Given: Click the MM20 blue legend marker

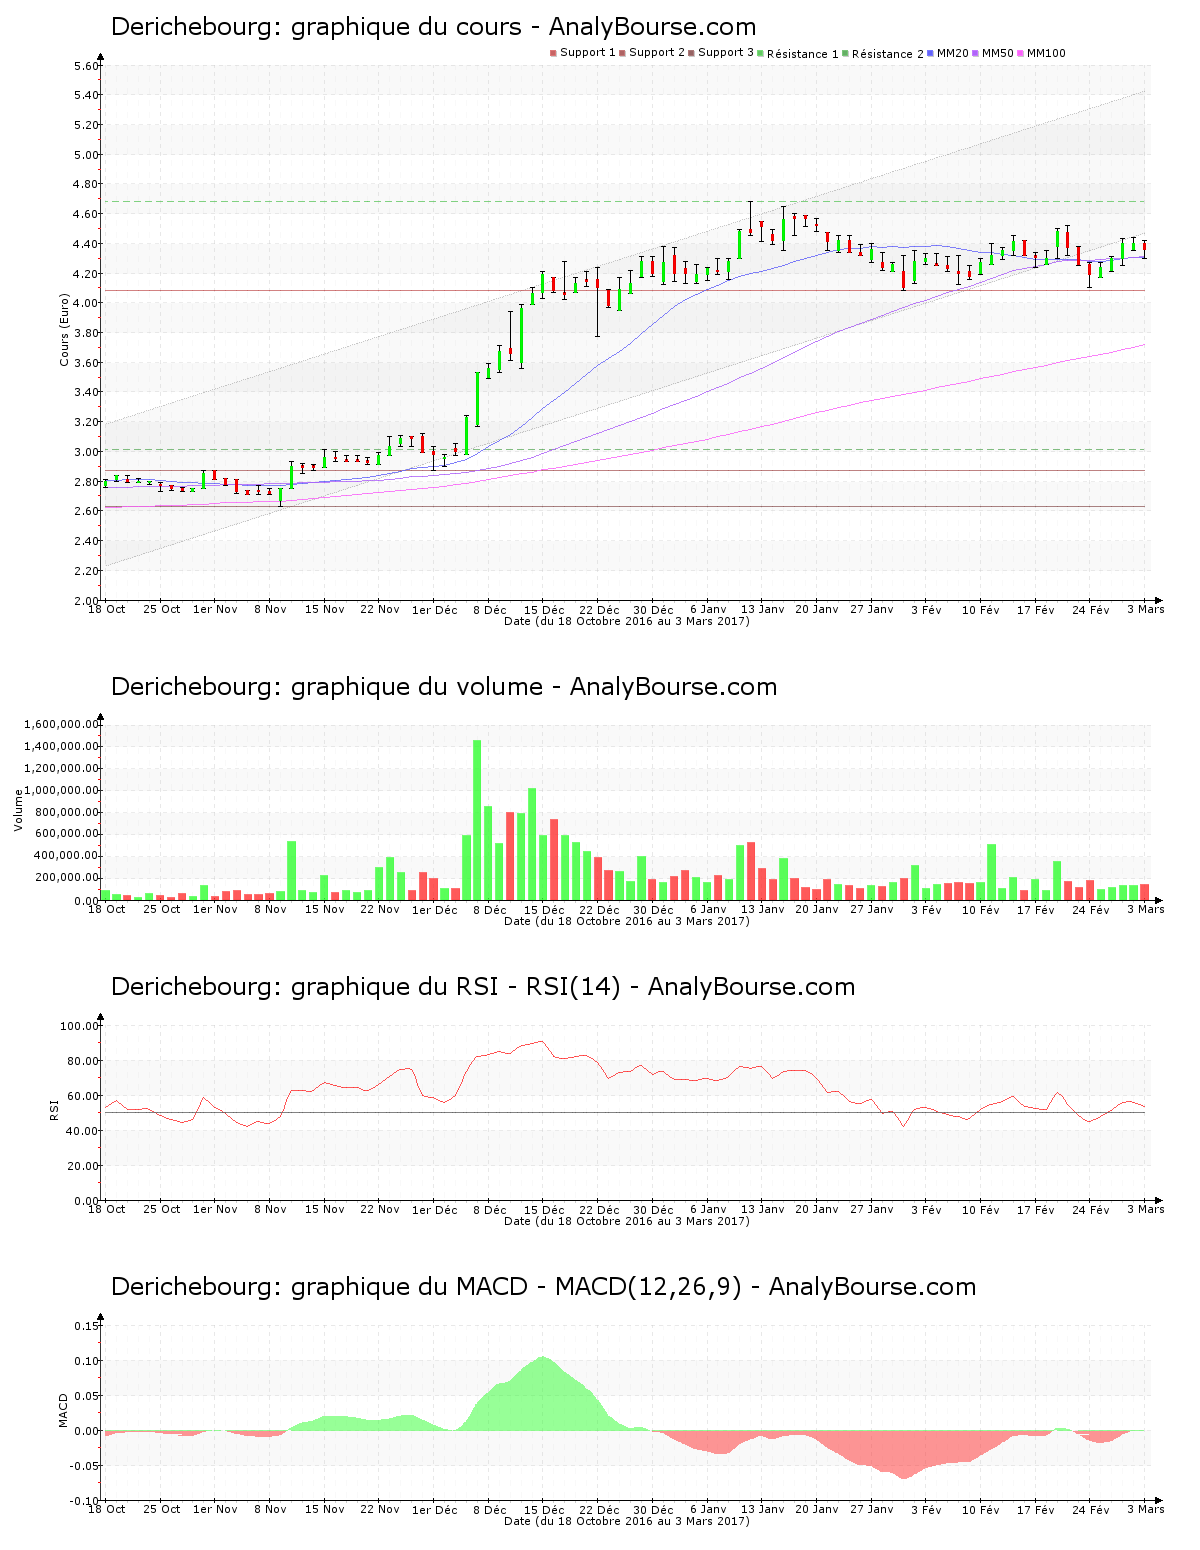Looking at the screenshot, I should click(x=931, y=53).
